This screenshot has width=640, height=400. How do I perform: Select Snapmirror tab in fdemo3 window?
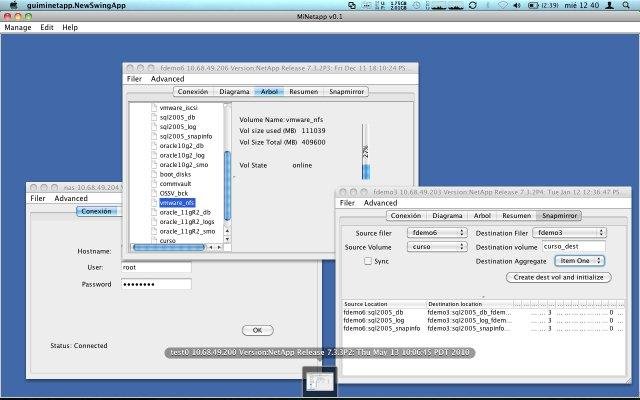[x=560, y=216]
